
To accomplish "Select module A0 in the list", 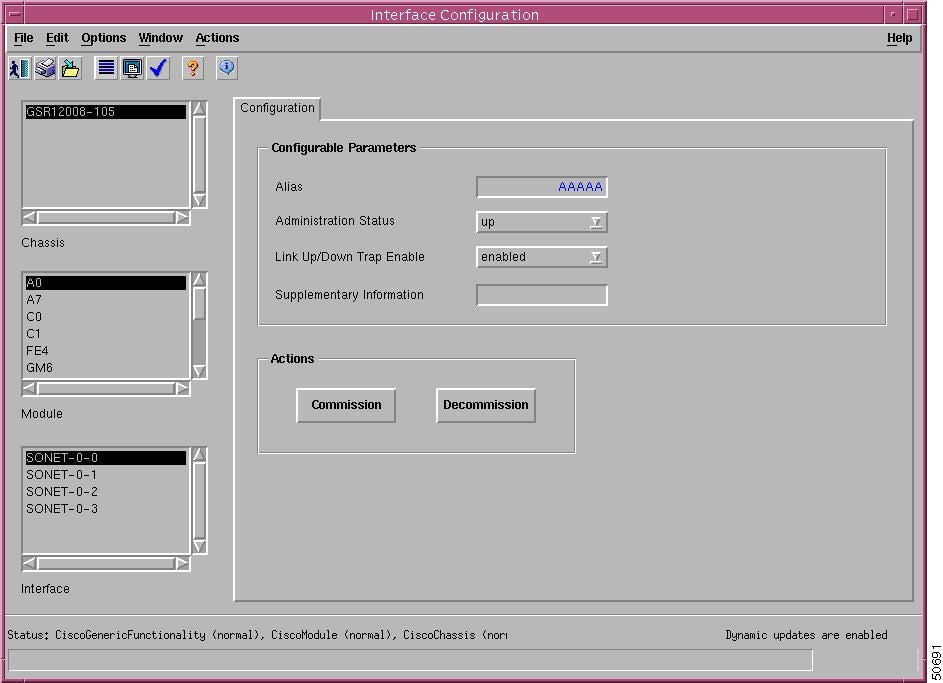I will click(x=106, y=283).
